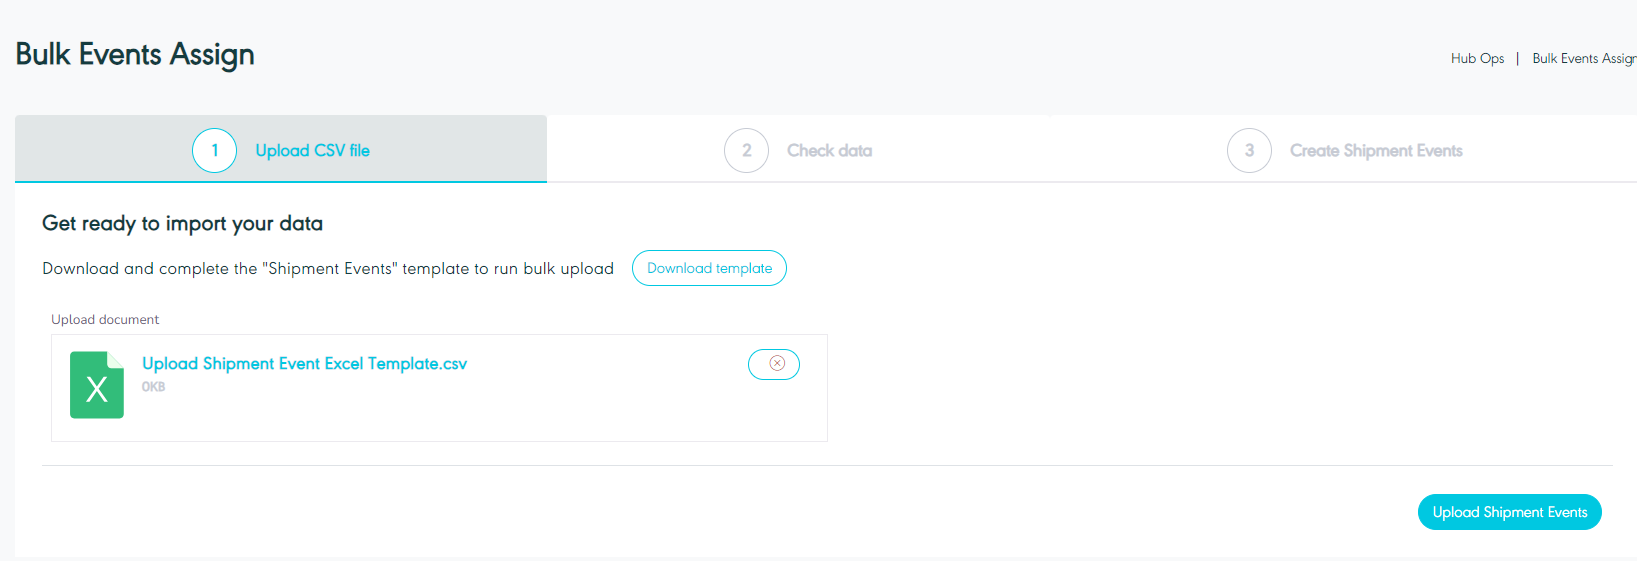
Task: Click the Upload document field label
Action: tap(105, 320)
